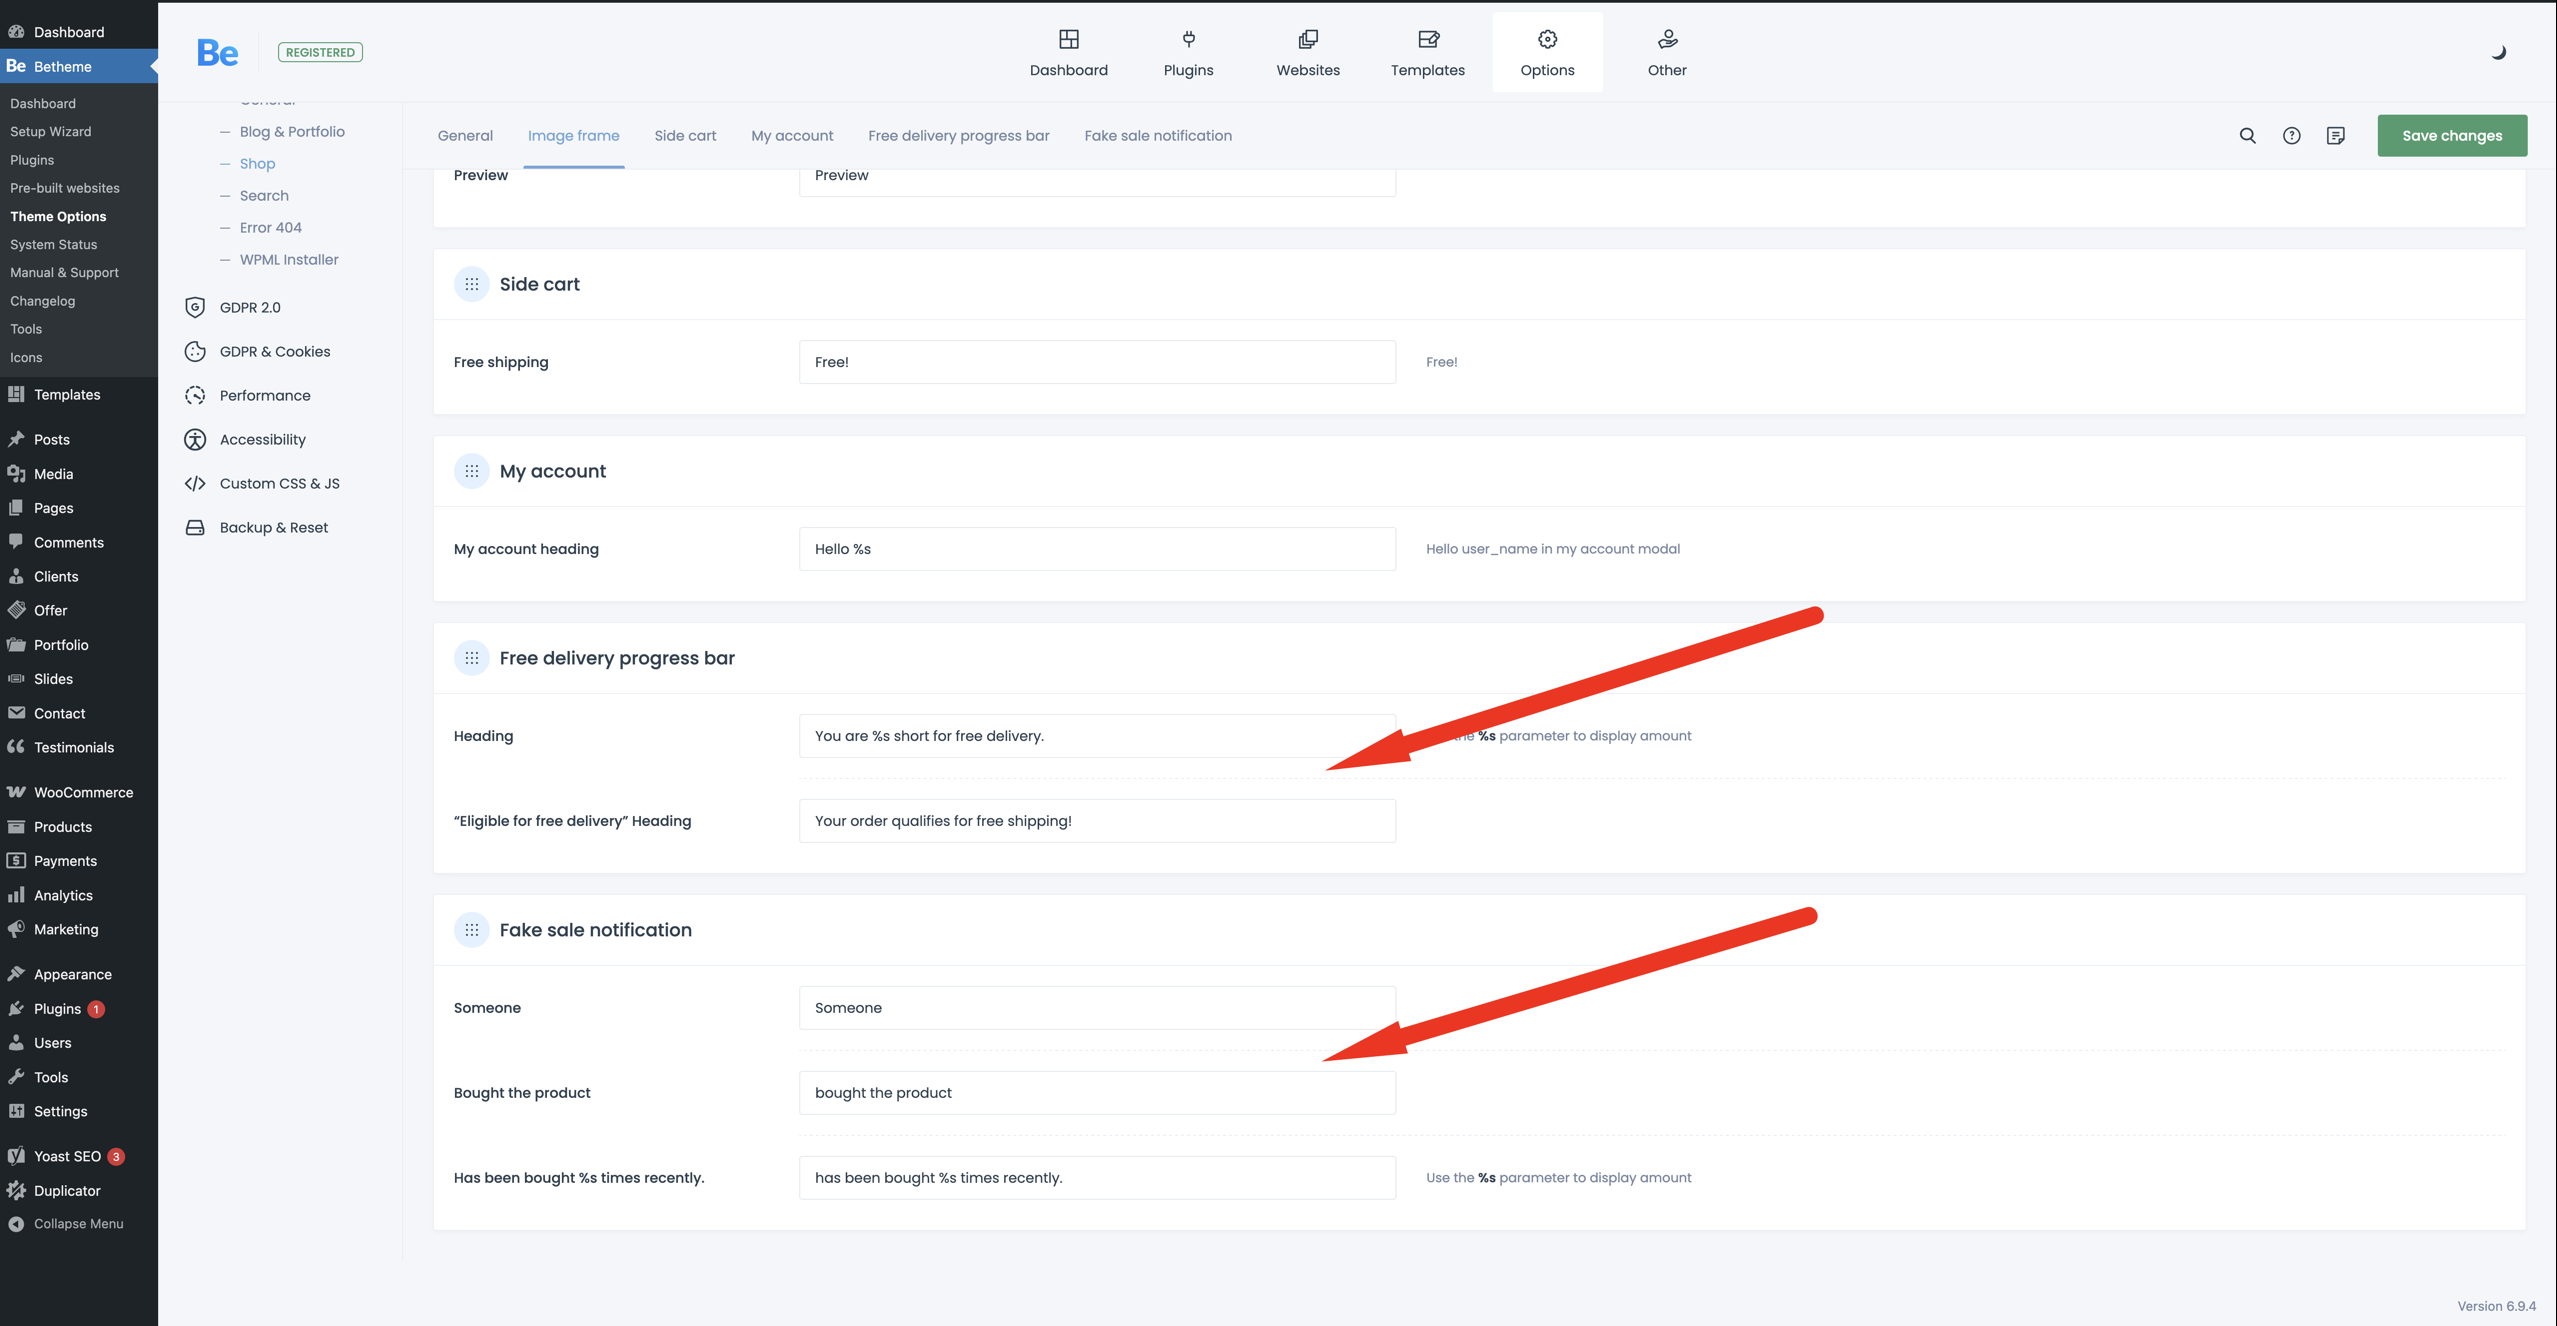Switch to the Side cart tab
The width and height of the screenshot is (2557, 1326).
[x=685, y=136]
